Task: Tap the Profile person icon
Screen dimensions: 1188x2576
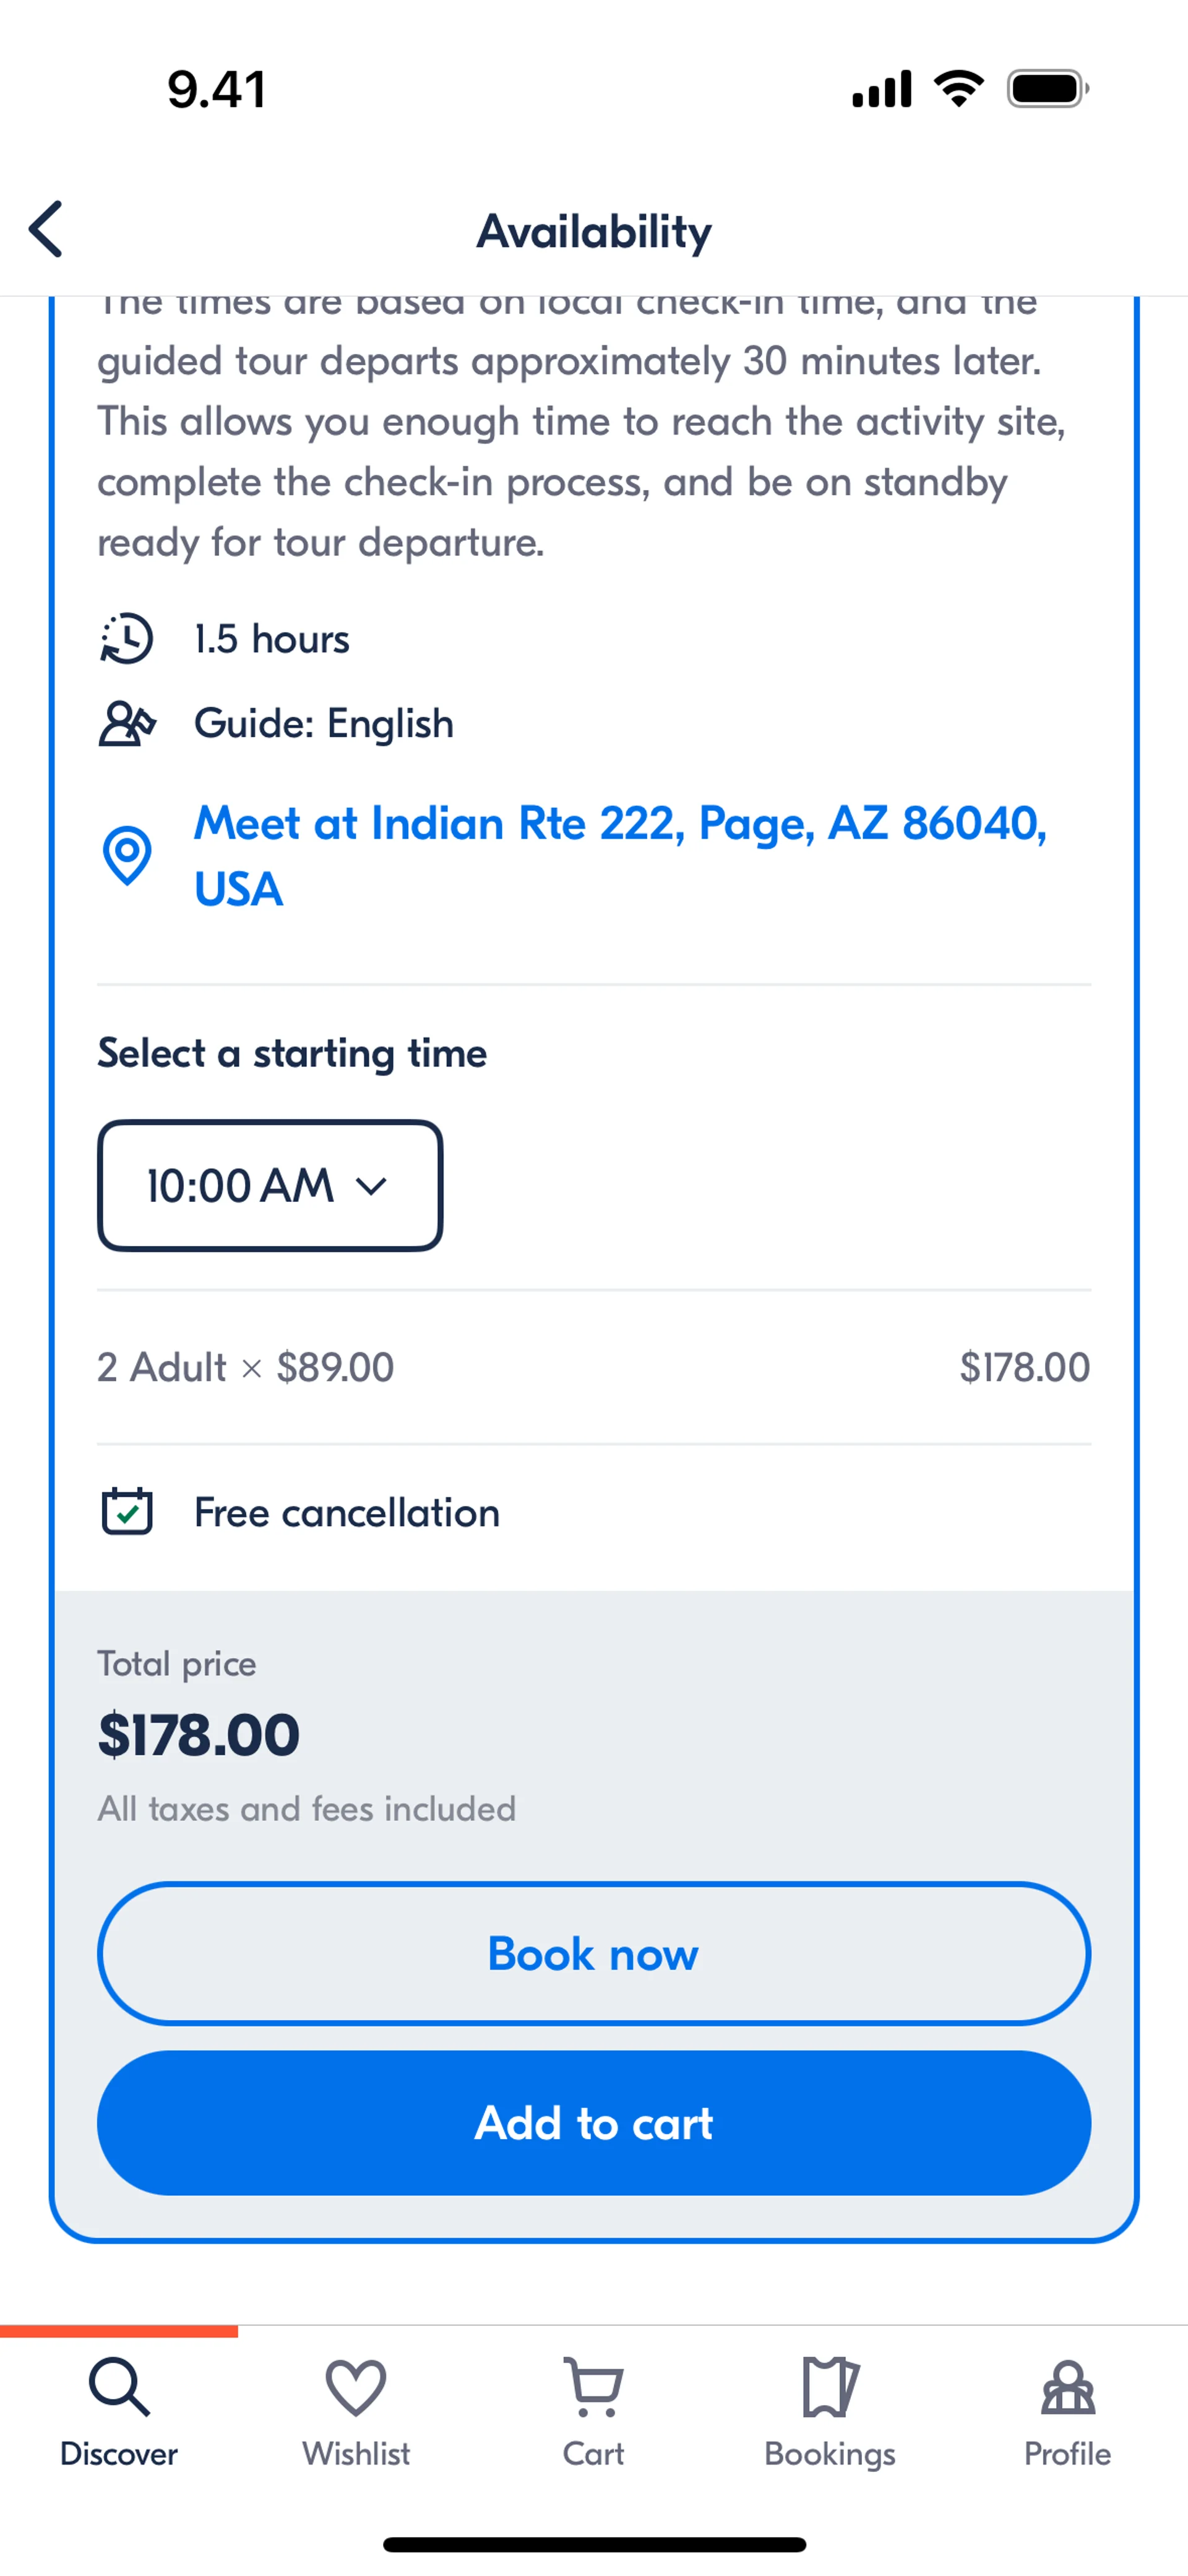Action: pos(1068,2387)
